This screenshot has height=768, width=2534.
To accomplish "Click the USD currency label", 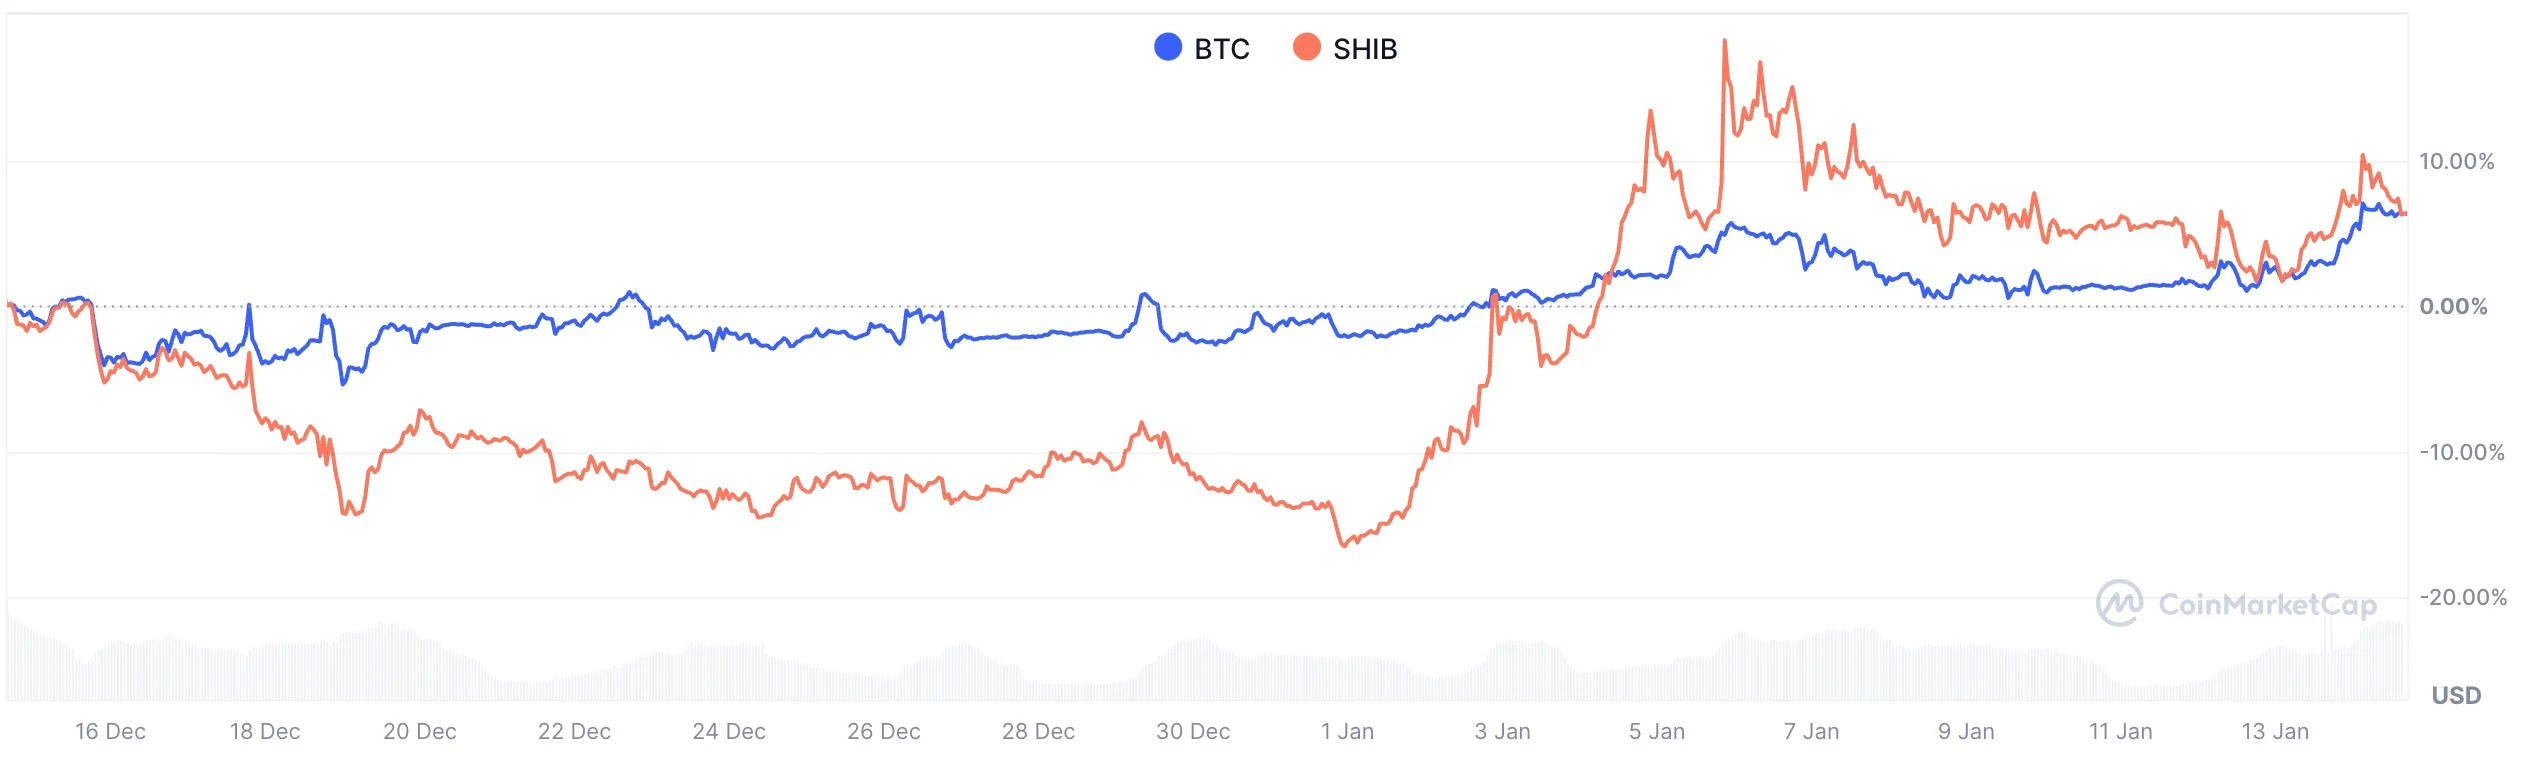I will coord(2456,695).
